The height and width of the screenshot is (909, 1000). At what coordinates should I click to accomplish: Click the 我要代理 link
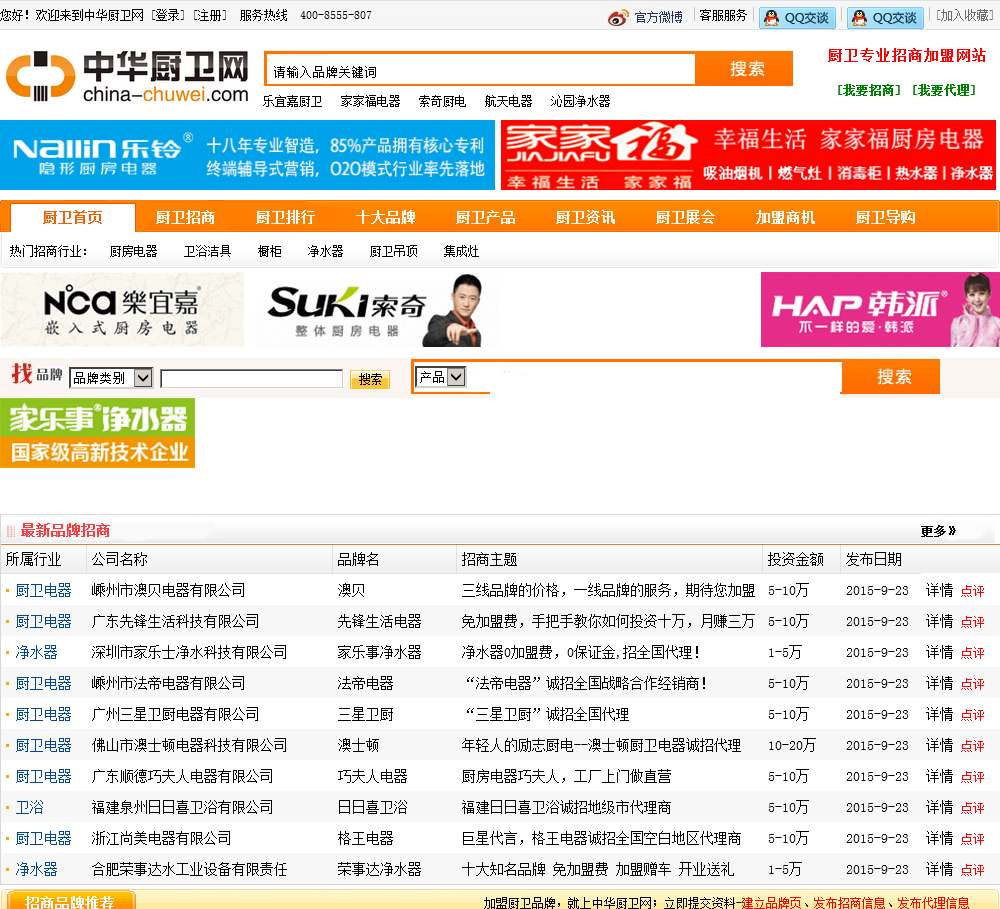coord(944,90)
